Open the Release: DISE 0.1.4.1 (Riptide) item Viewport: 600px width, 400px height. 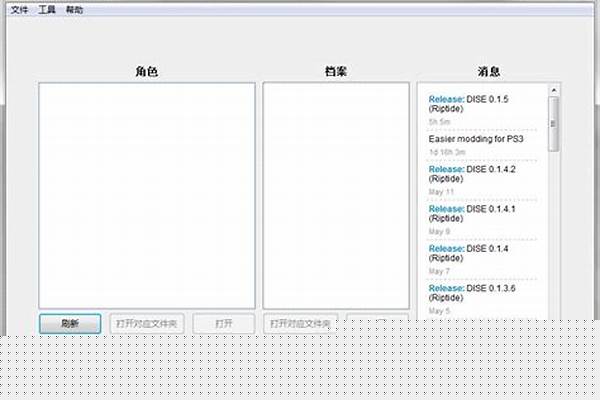pyautogui.click(x=472, y=214)
